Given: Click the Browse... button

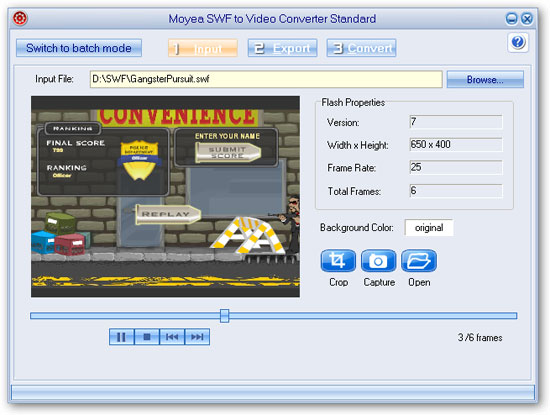Looking at the screenshot, I should (x=485, y=79).
